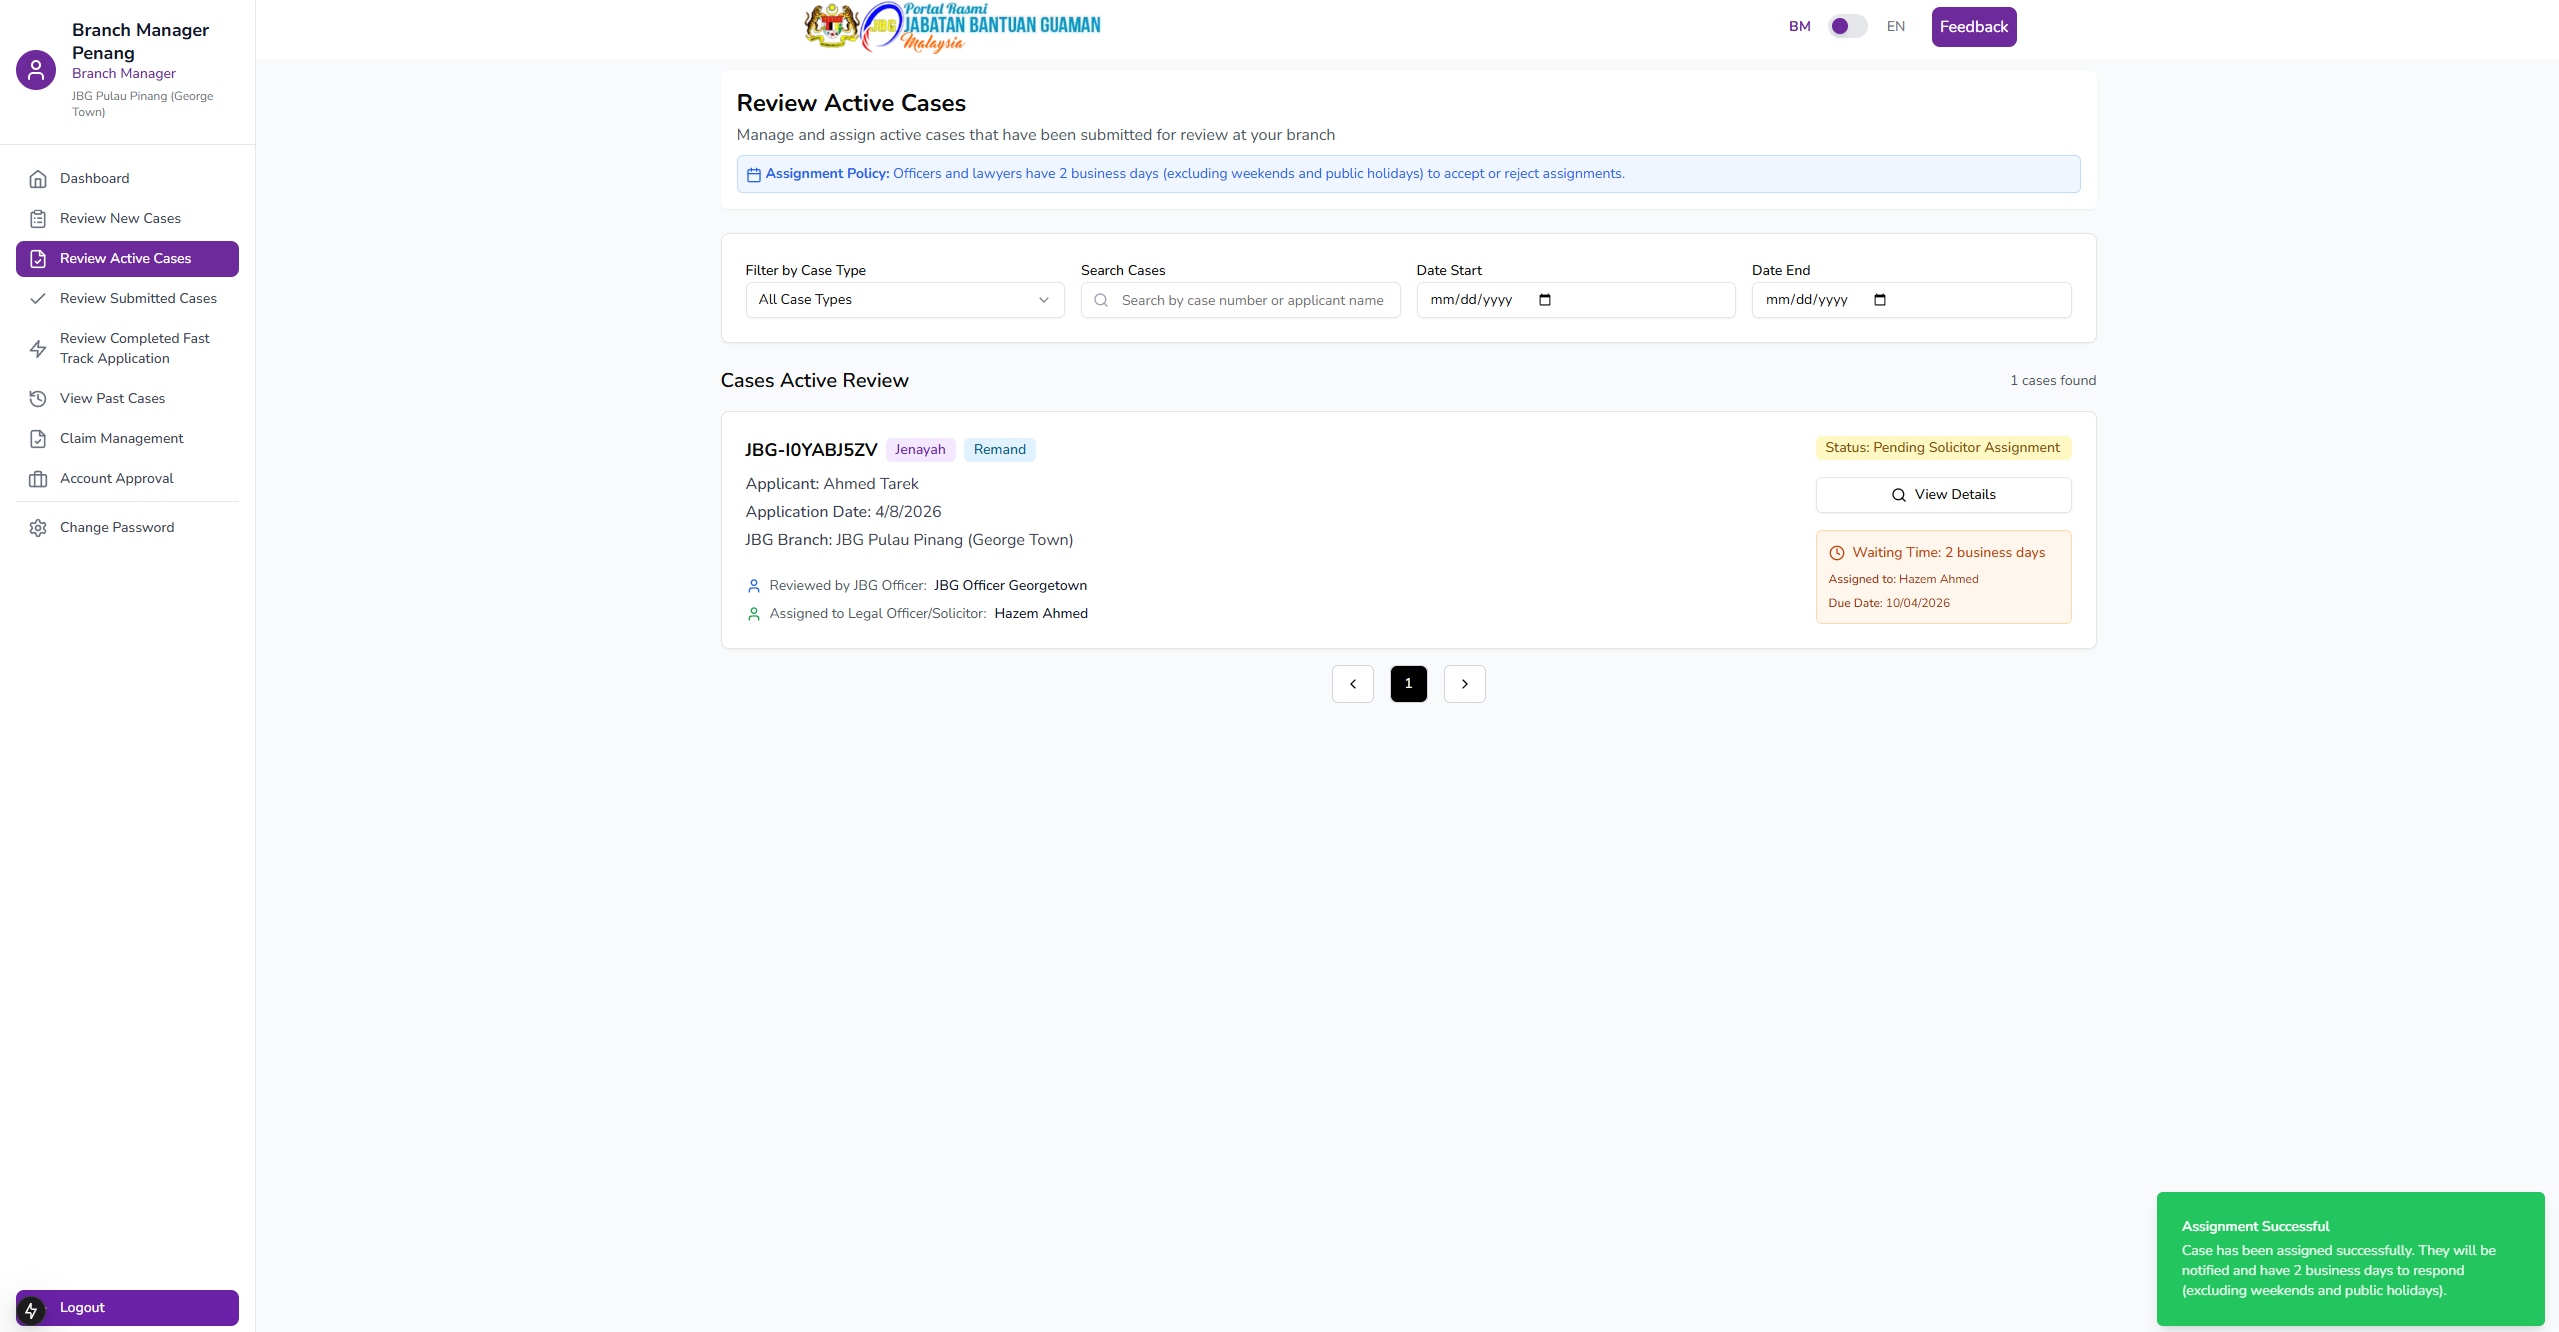Go to the next page arrow
Viewport: 2559px width, 1332px height.
(x=1464, y=684)
